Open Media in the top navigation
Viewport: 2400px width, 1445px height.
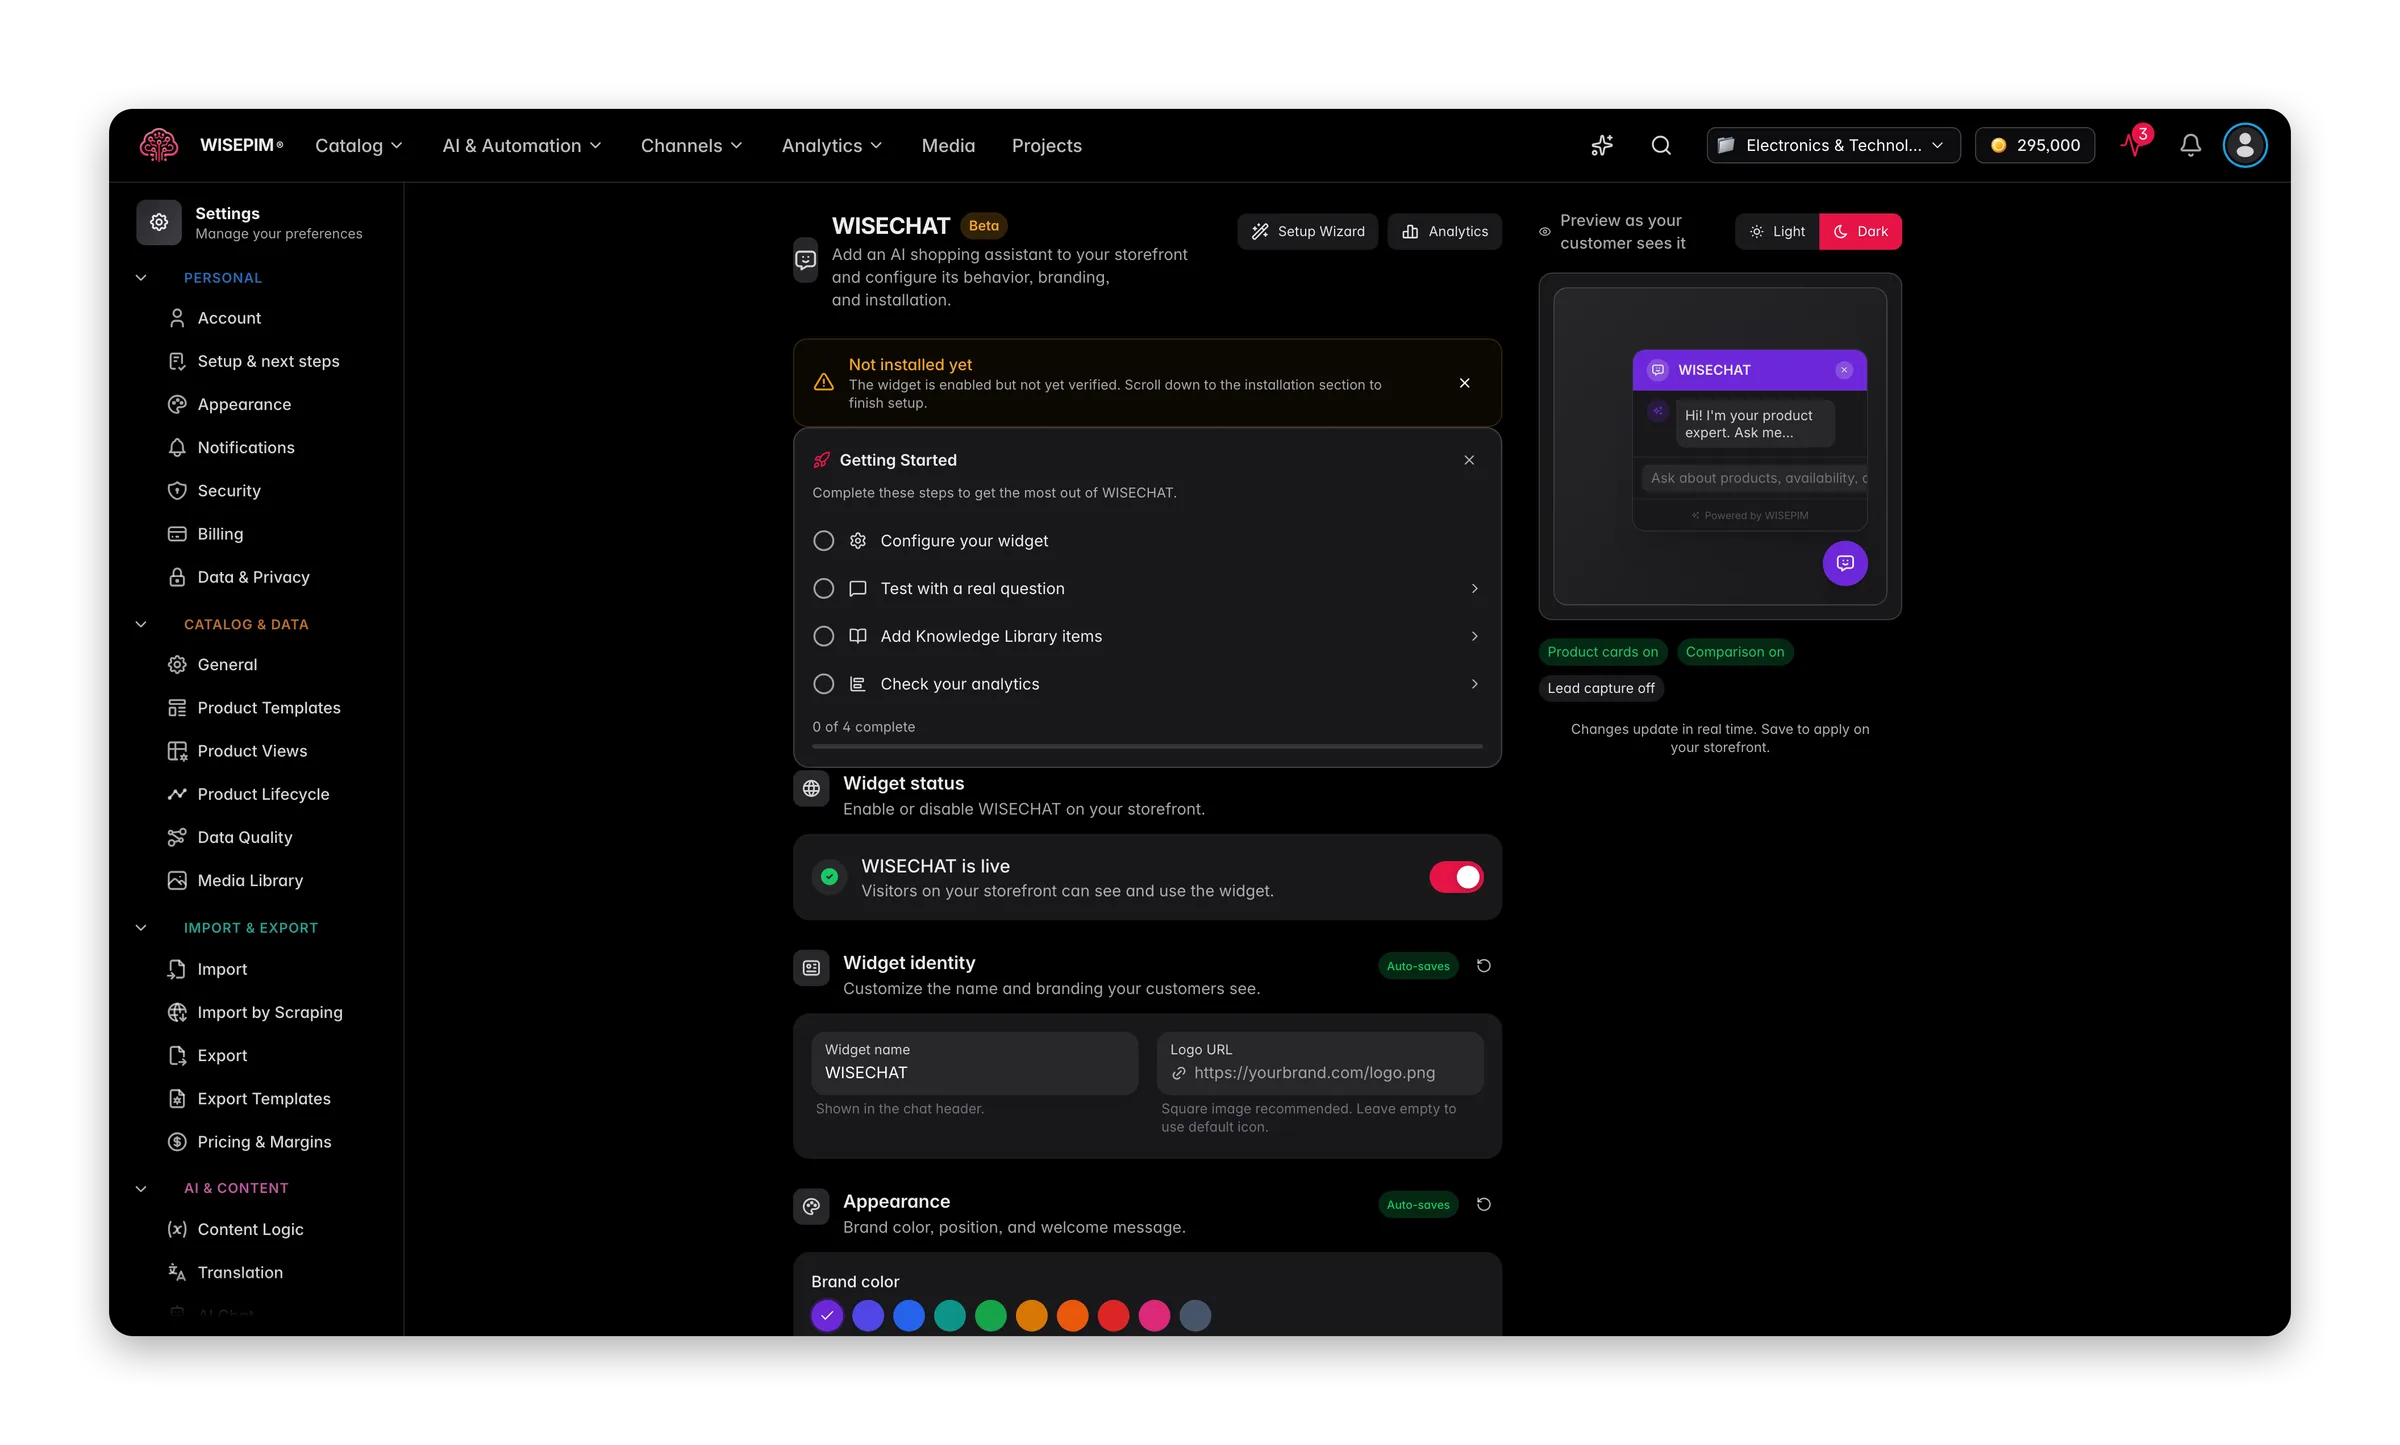[948, 146]
